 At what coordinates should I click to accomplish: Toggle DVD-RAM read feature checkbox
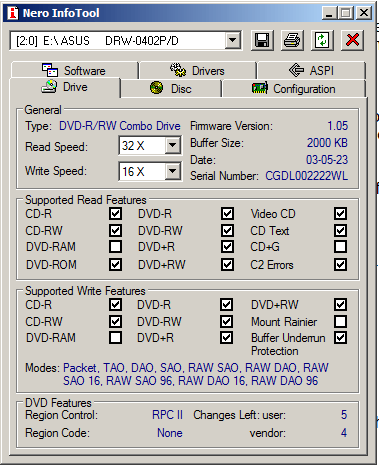[115, 247]
